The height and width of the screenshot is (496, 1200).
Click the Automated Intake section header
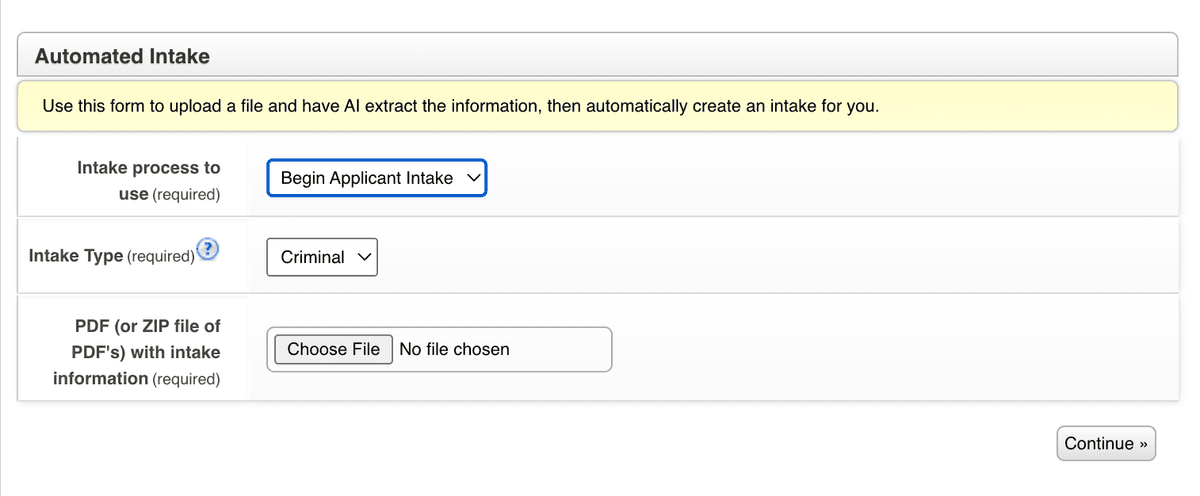[122, 57]
